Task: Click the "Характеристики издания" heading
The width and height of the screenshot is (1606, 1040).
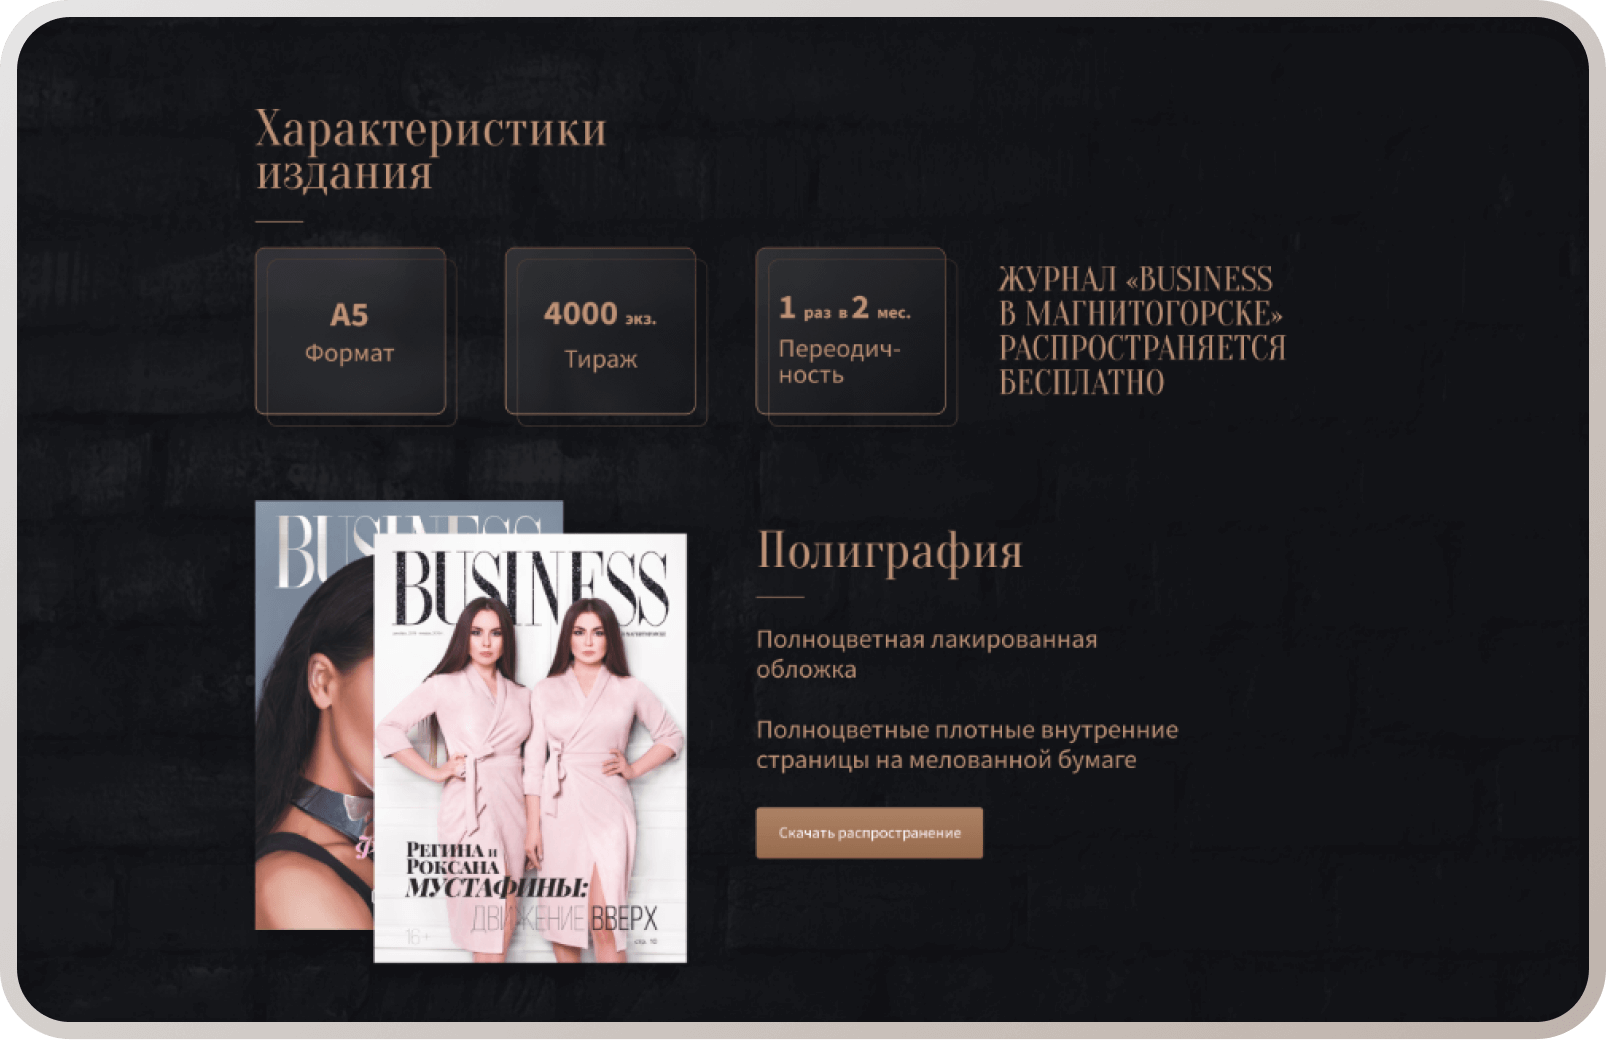Action: (431, 150)
